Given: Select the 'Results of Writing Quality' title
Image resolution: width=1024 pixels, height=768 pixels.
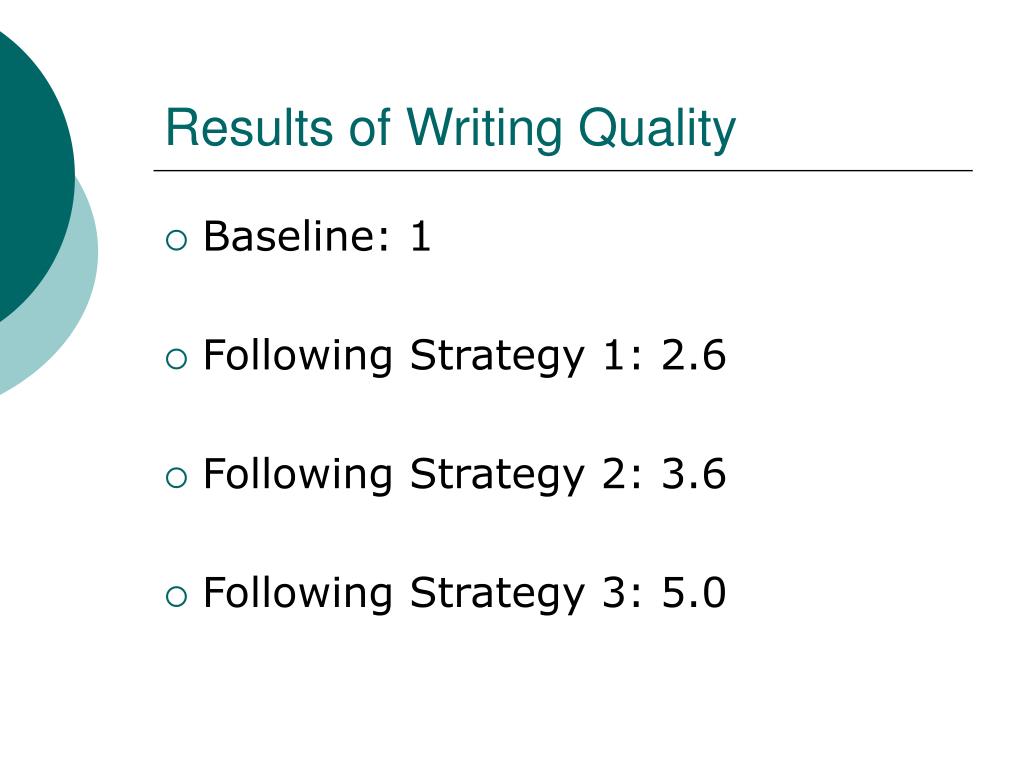Looking at the screenshot, I should [x=451, y=128].
